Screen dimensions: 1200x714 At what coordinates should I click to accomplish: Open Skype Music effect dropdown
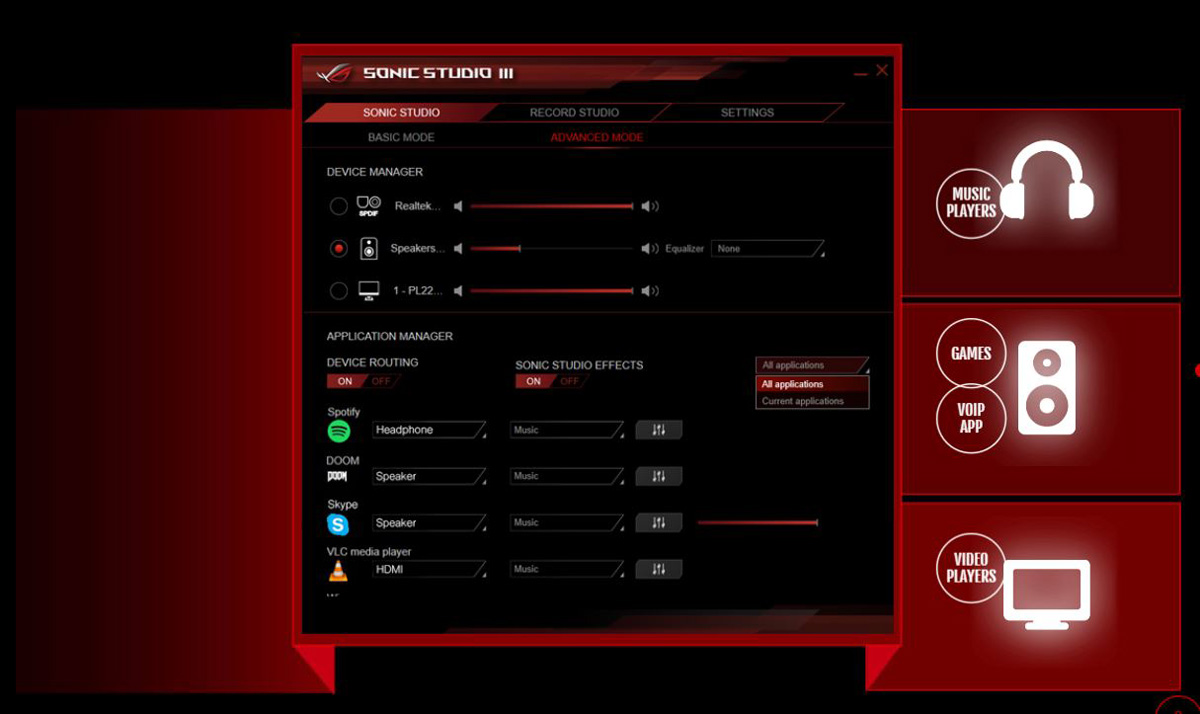tap(567, 522)
